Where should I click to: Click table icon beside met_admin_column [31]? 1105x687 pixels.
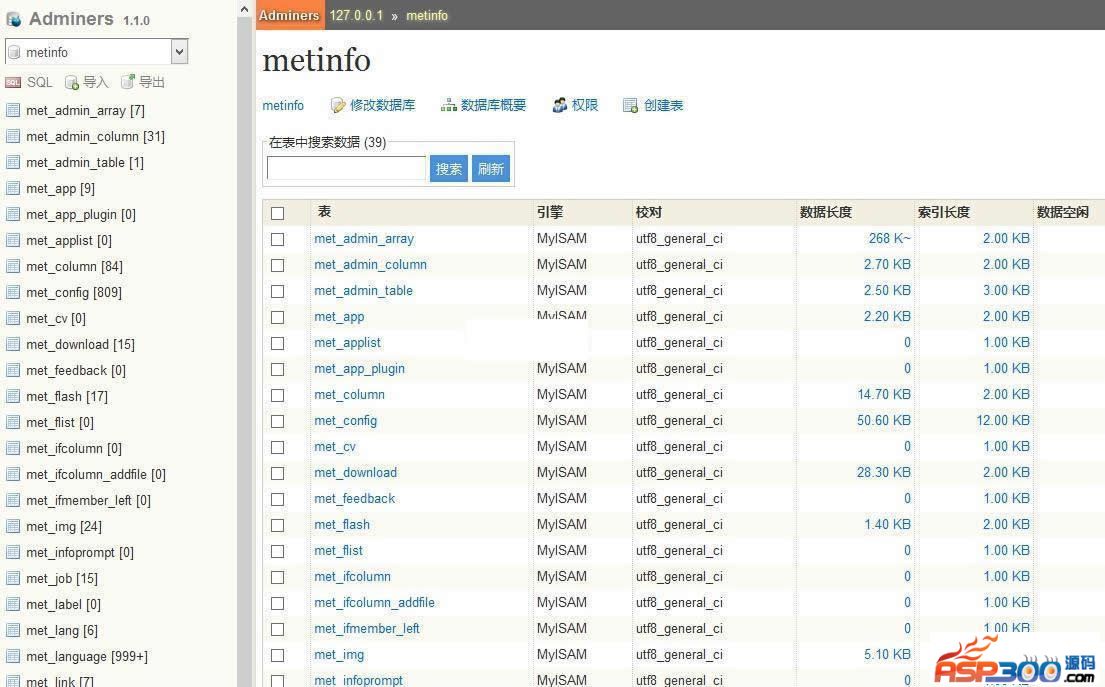click(13, 136)
